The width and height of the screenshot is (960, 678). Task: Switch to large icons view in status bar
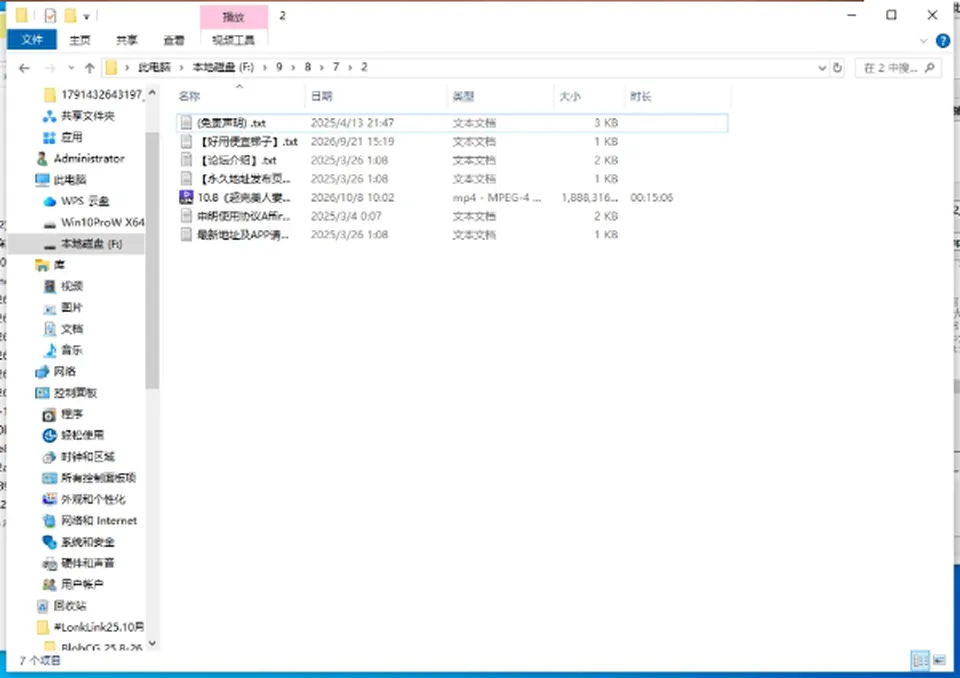[939, 660]
